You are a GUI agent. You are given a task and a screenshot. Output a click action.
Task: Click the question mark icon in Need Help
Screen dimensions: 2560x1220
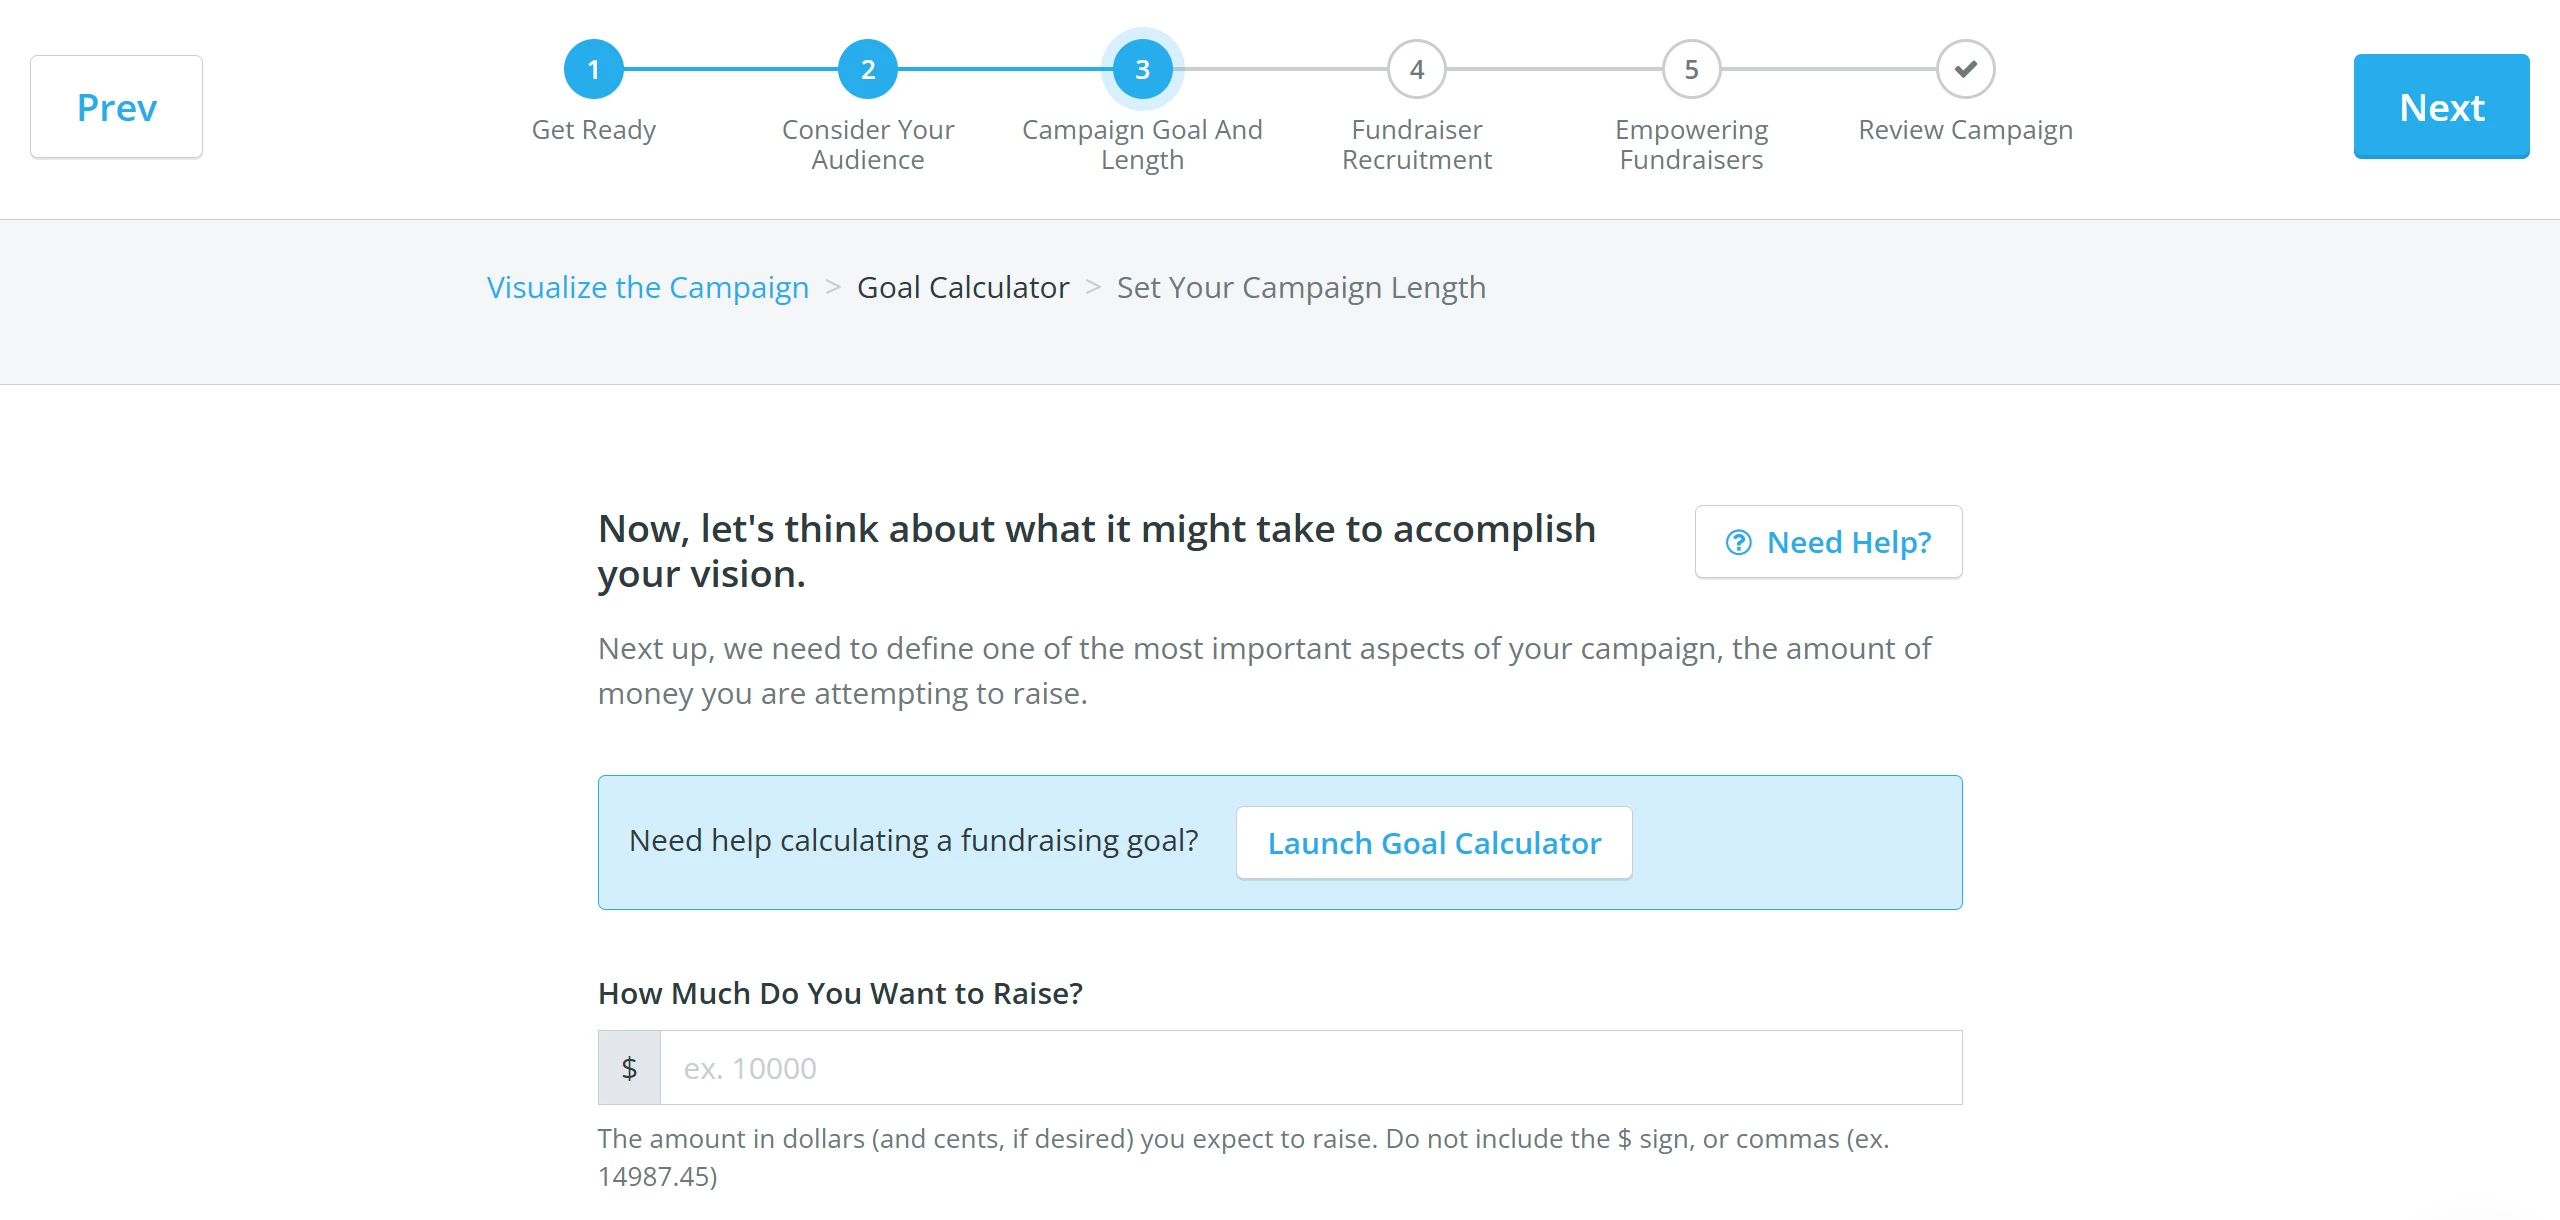tap(1739, 541)
